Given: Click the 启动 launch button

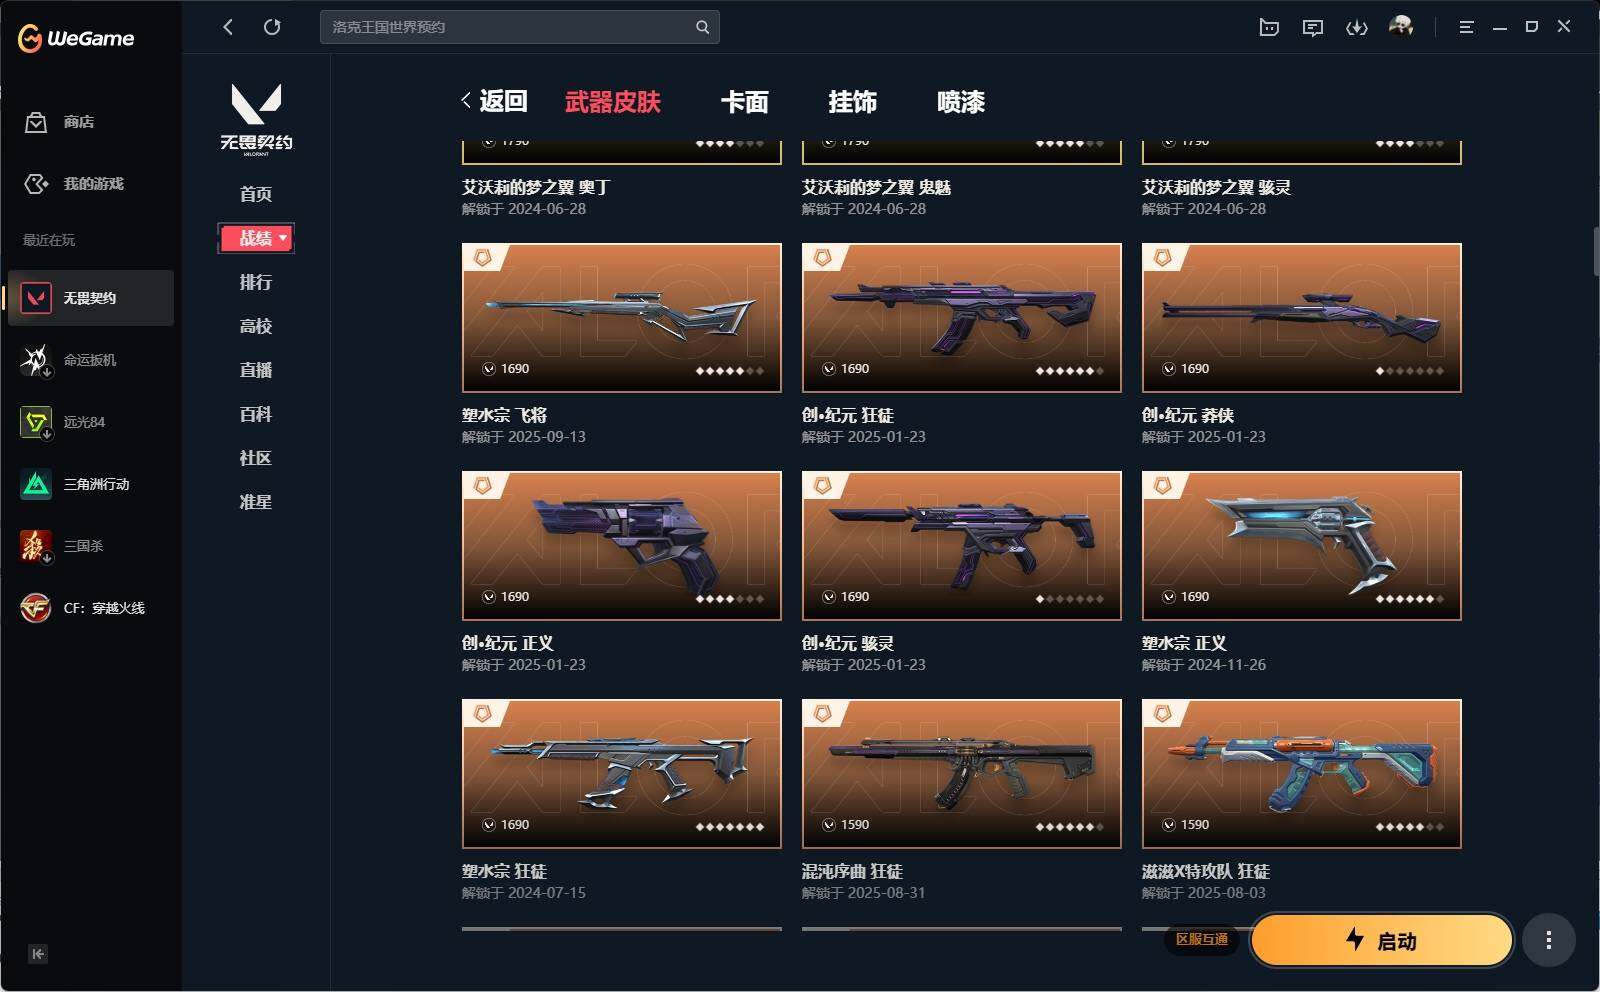Looking at the screenshot, I should [x=1381, y=940].
